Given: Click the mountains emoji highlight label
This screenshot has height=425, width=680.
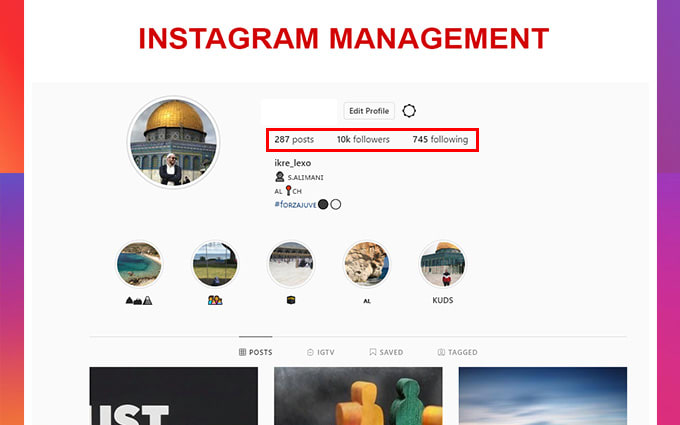Looking at the screenshot, I should coord(139,300).
